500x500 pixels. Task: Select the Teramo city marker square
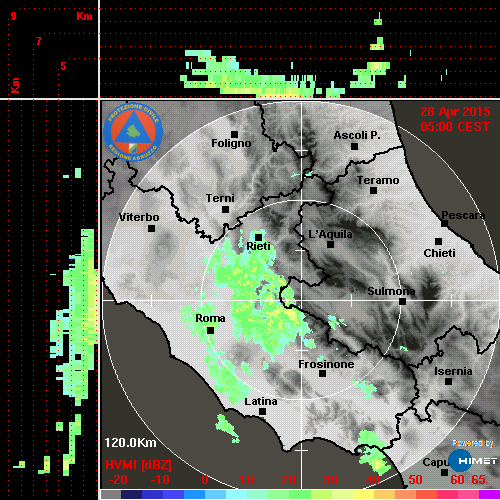(373, 190)
